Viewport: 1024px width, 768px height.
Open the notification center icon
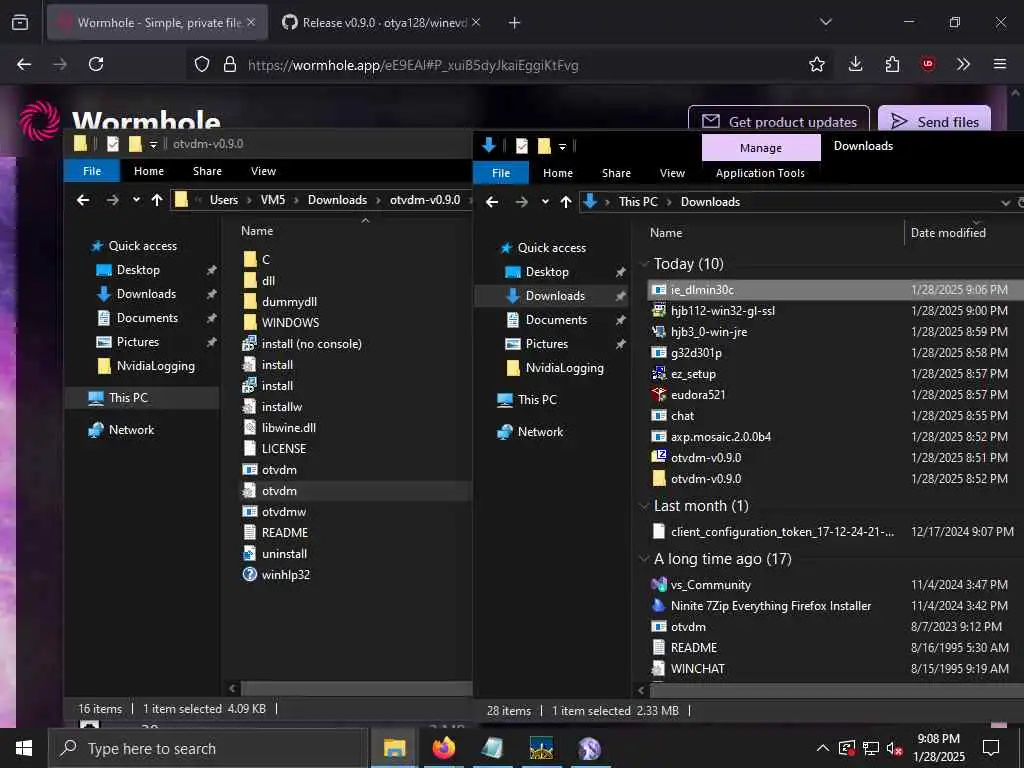click(991, 748)
